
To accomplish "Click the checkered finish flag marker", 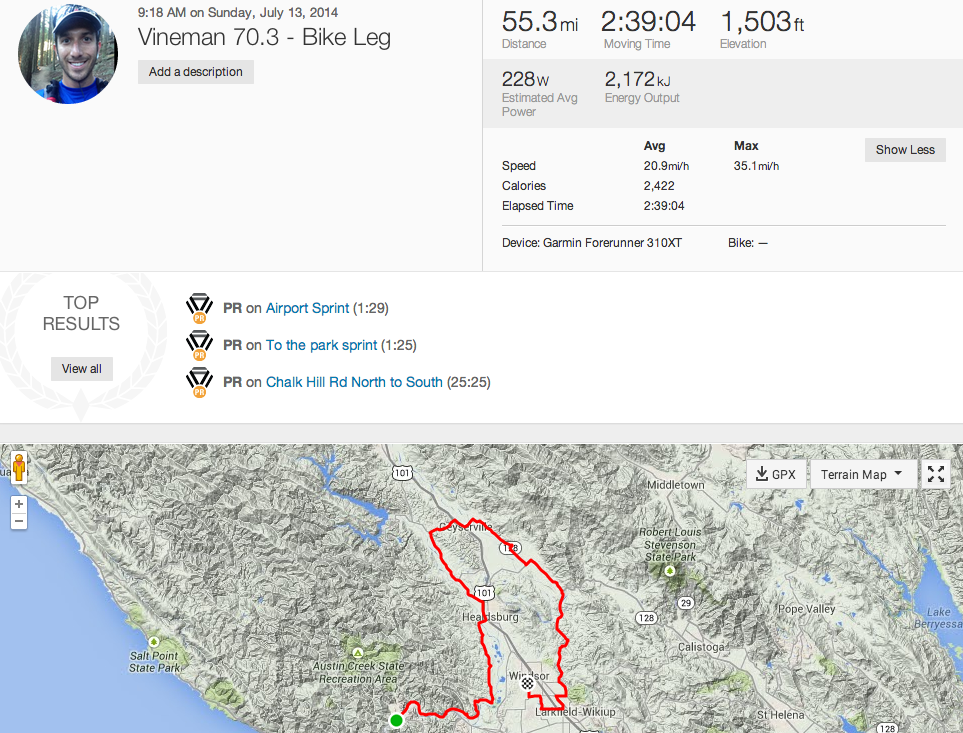I will 527,682.
